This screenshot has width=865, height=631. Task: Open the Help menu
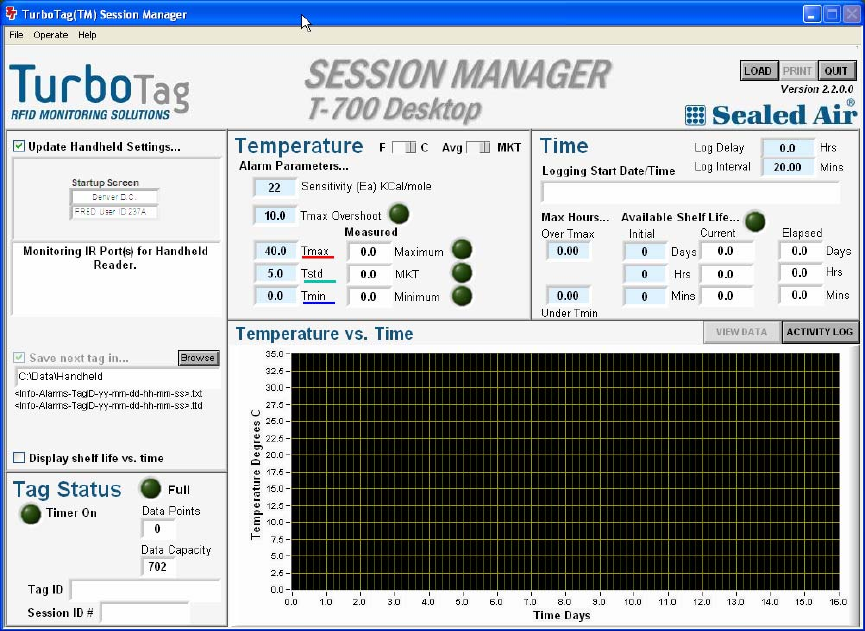pos(87,35)
